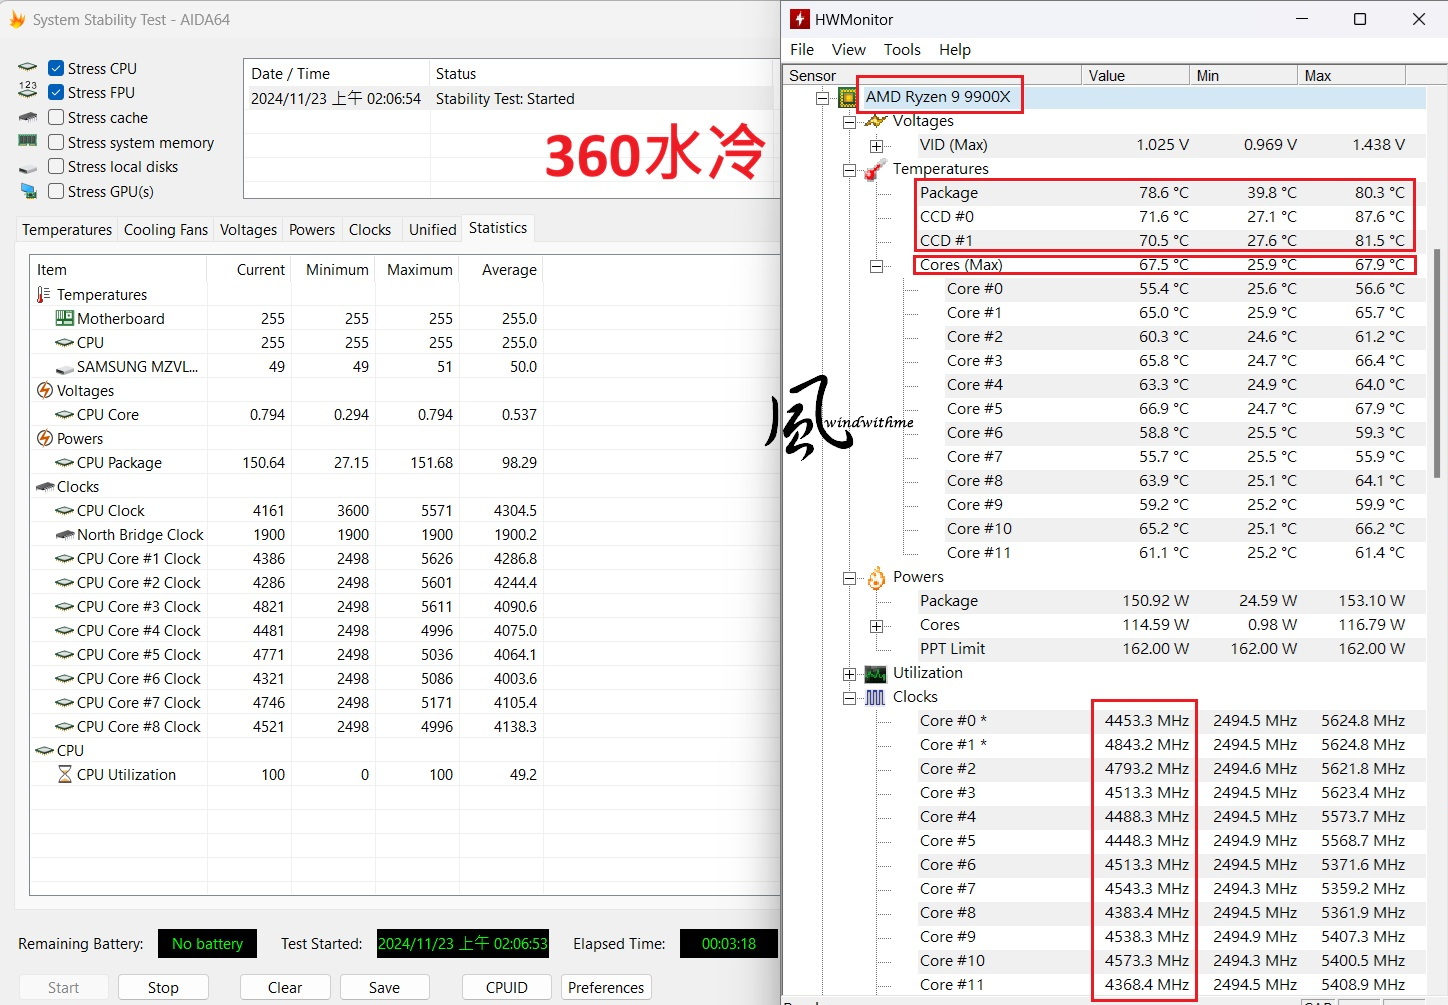Enable Stress system memory option
Image resolution: width=1448 pixels, height=1005 pixels.
[56, 142]
